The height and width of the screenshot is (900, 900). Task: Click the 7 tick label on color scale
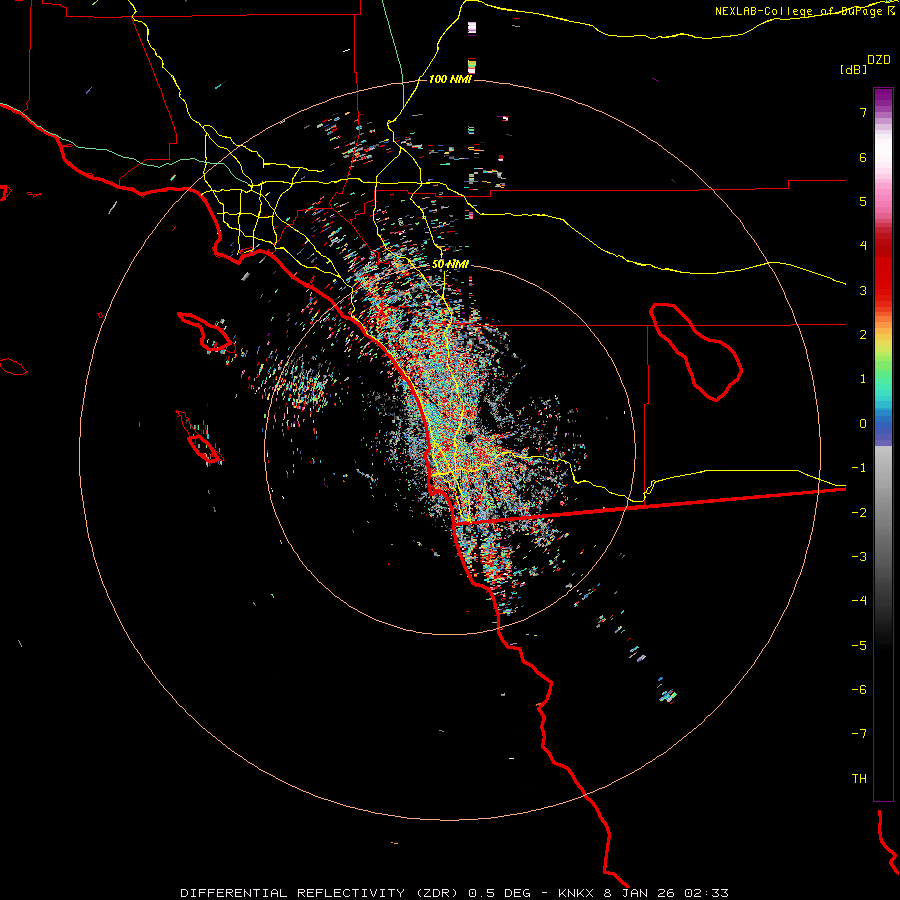pyautogui.click(x=863, y=112)
